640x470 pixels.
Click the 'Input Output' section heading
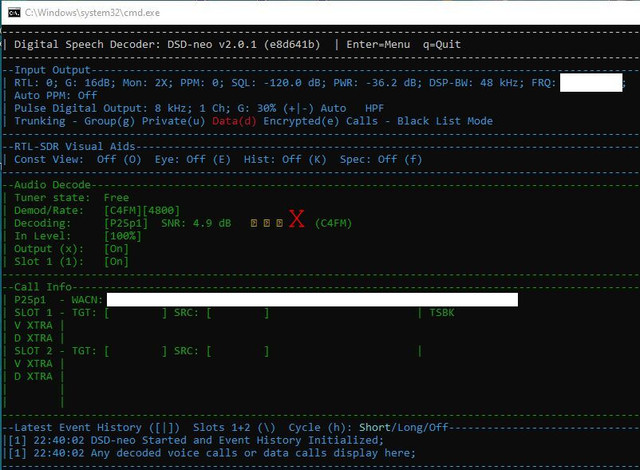(x=52, y=70)
